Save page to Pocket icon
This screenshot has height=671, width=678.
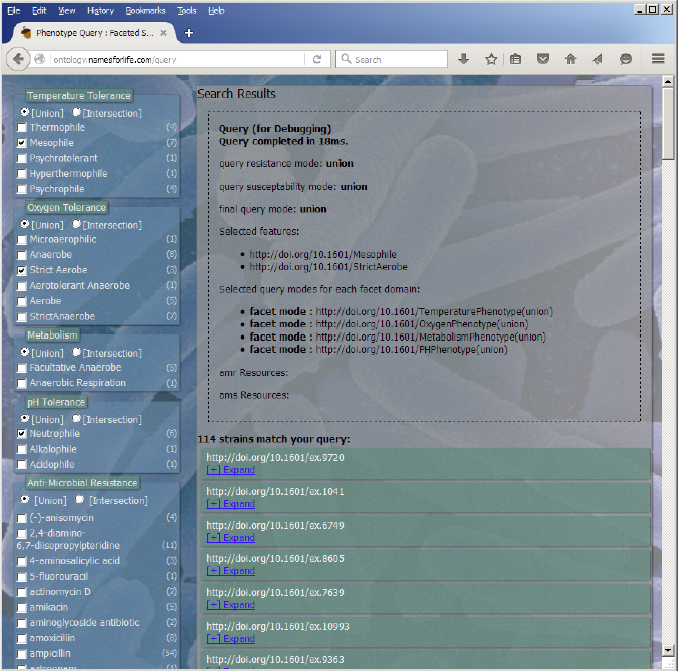click(543, 59)
